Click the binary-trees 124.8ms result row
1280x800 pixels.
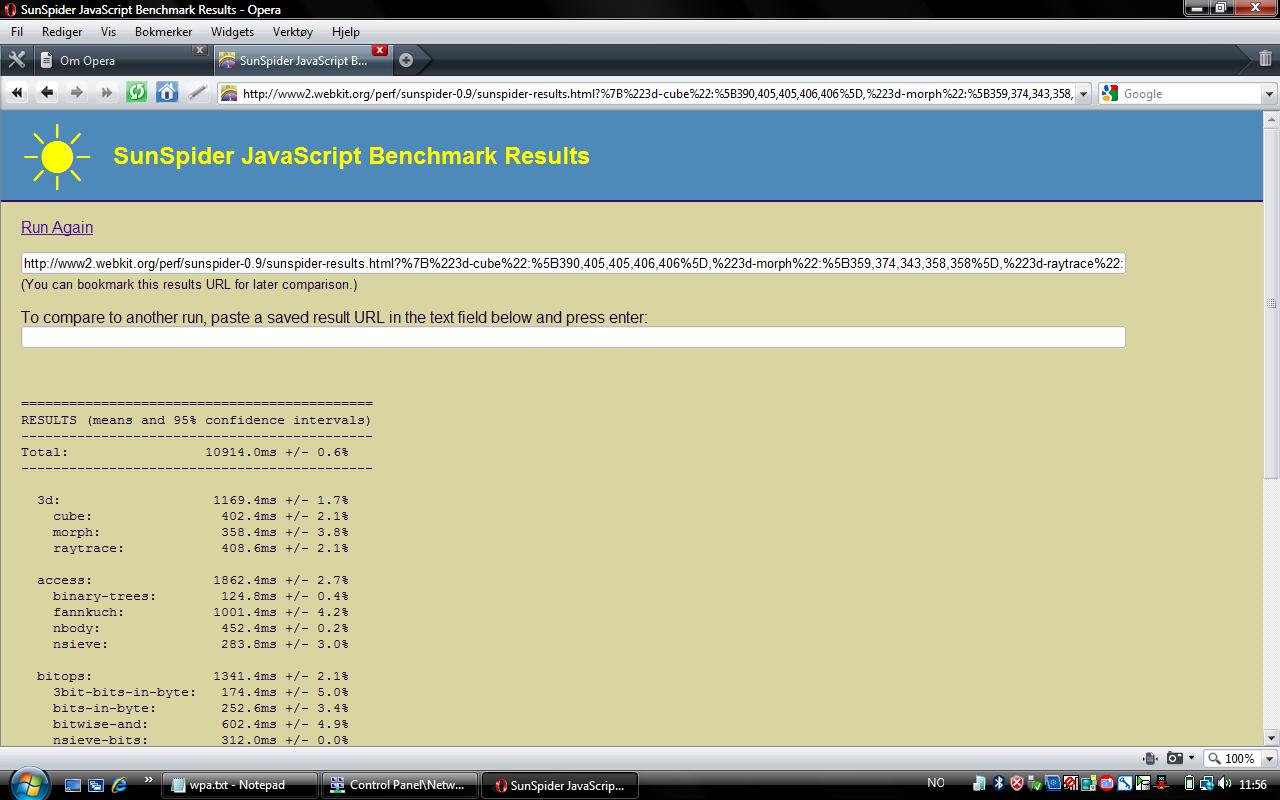click(201, 596)
